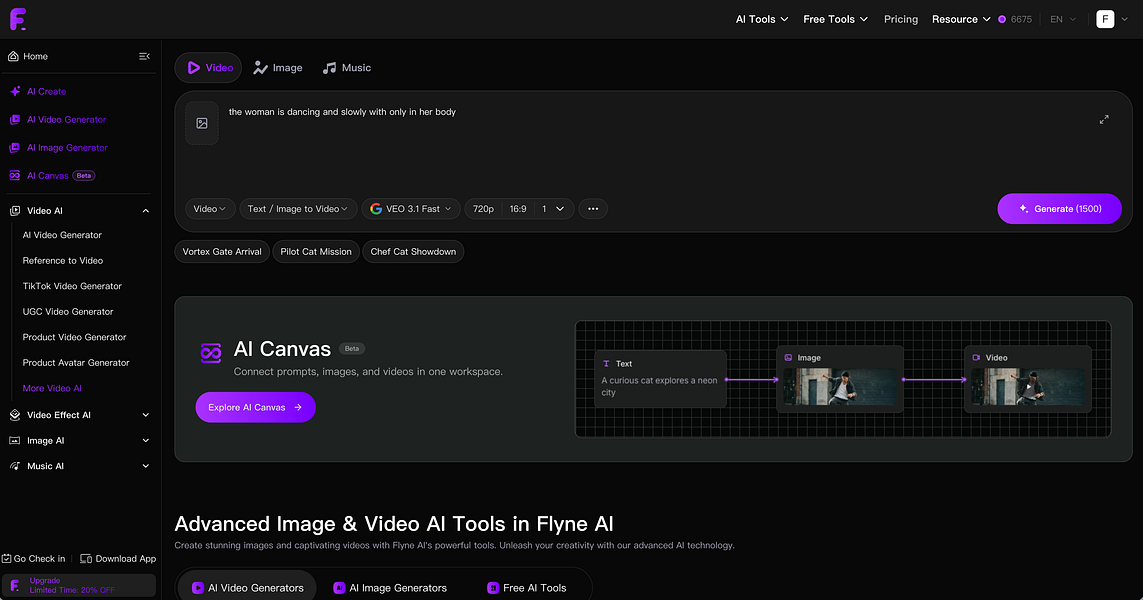The width and height of the screenshot is (1143, 600).
Task: Click the More Video AI link
Action: (x=52, y=388)
